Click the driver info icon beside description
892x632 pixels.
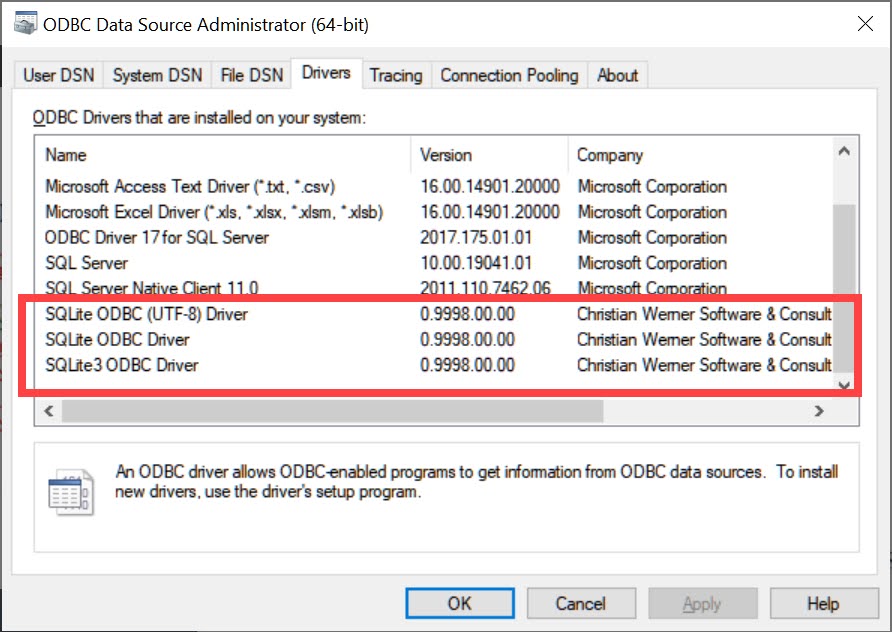click(x=71, y=492)
